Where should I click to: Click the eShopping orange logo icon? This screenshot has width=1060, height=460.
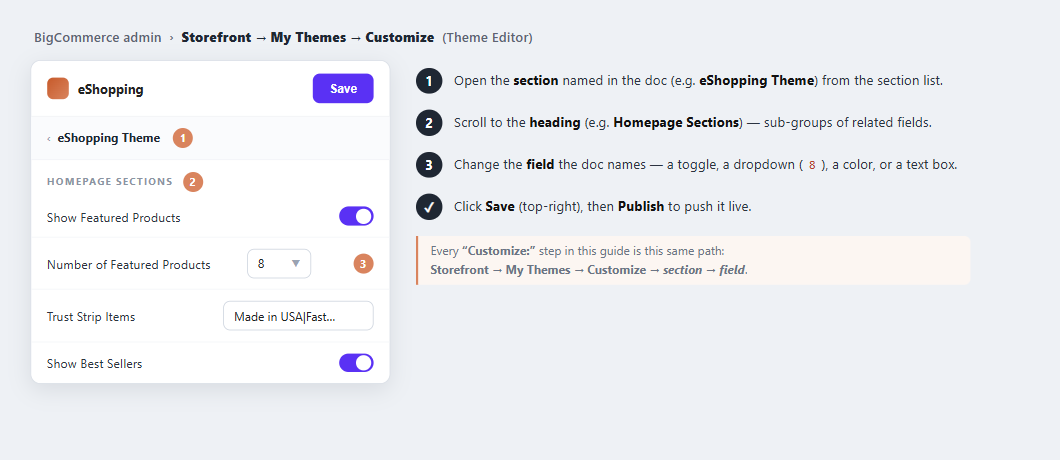(x=58, y=89)
